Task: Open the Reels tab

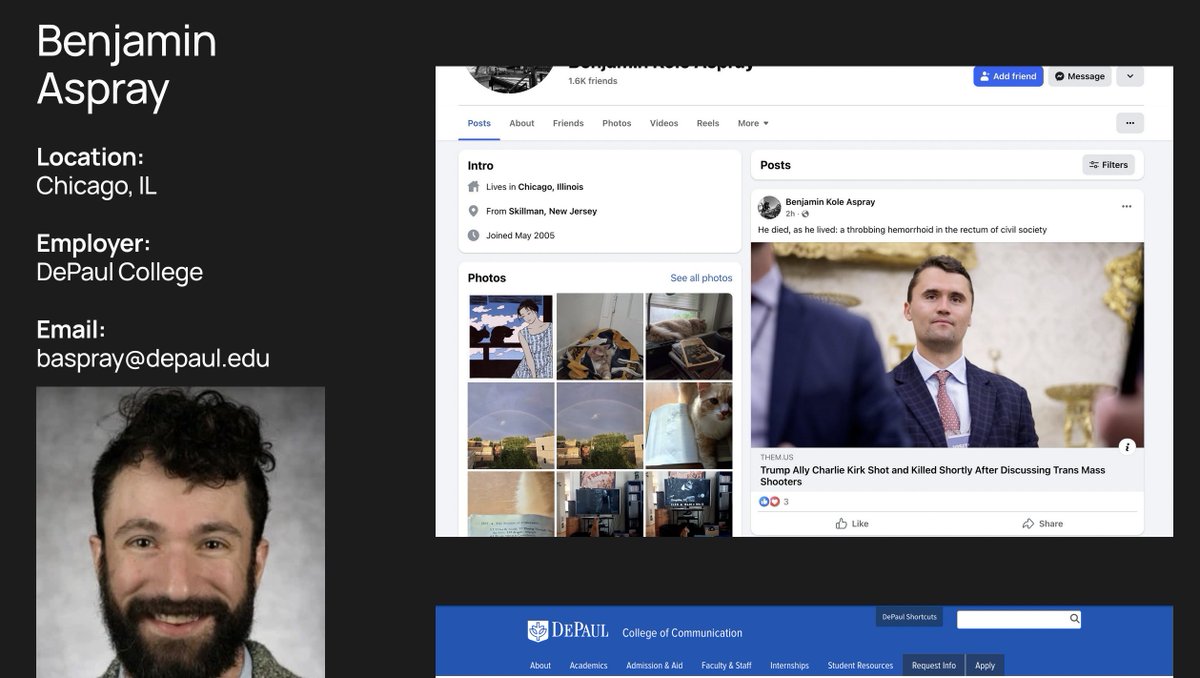Action: point(708,123)
